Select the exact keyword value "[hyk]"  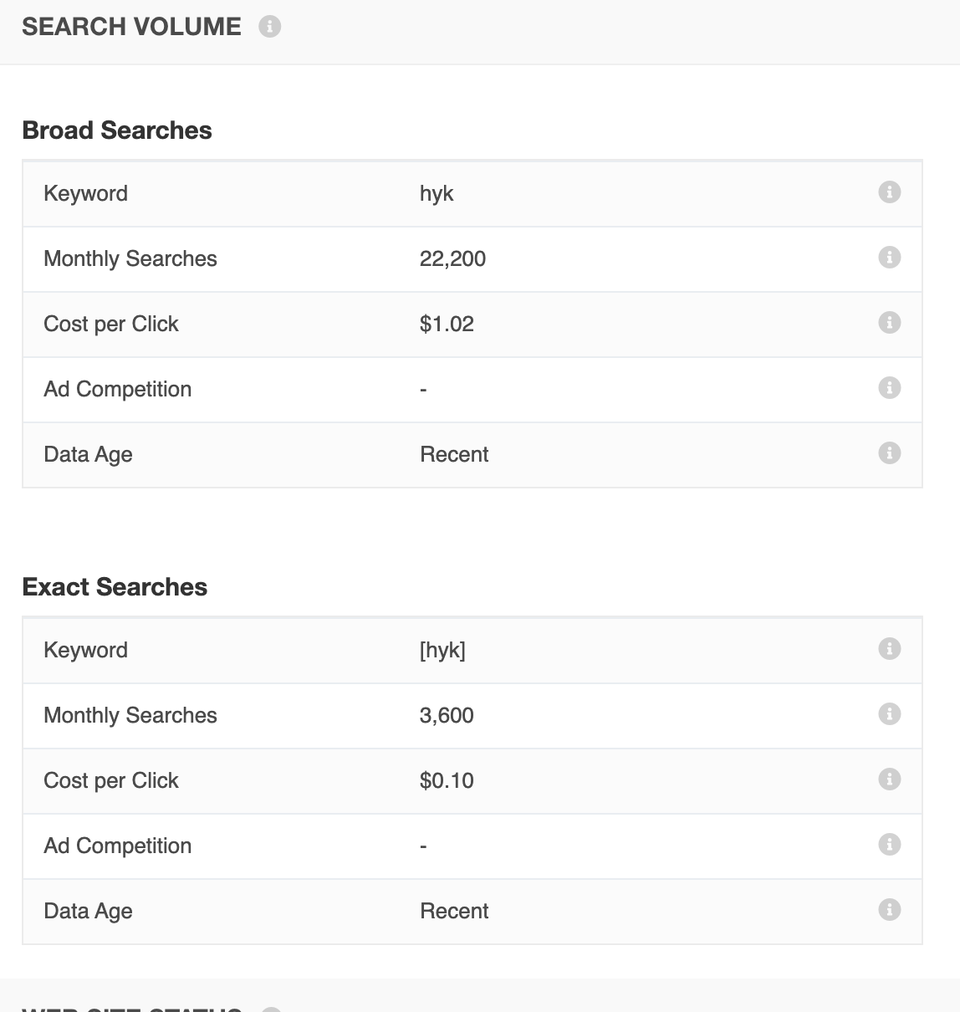pos(443,650)
